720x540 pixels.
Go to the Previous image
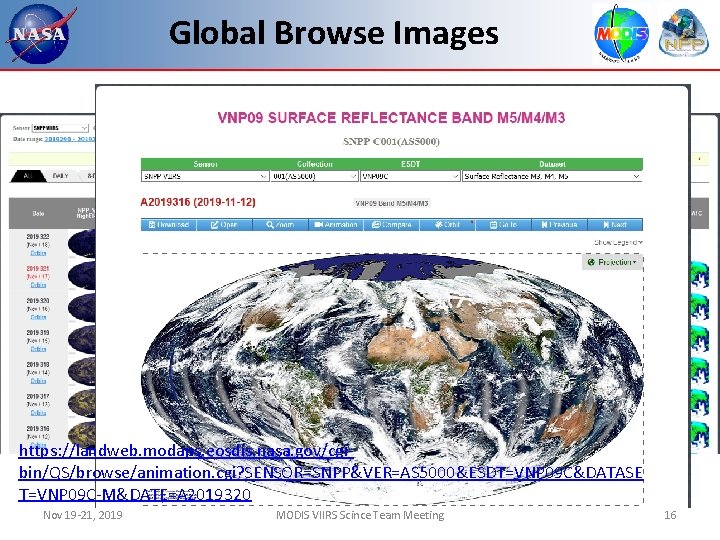click(x=559, y=225)
